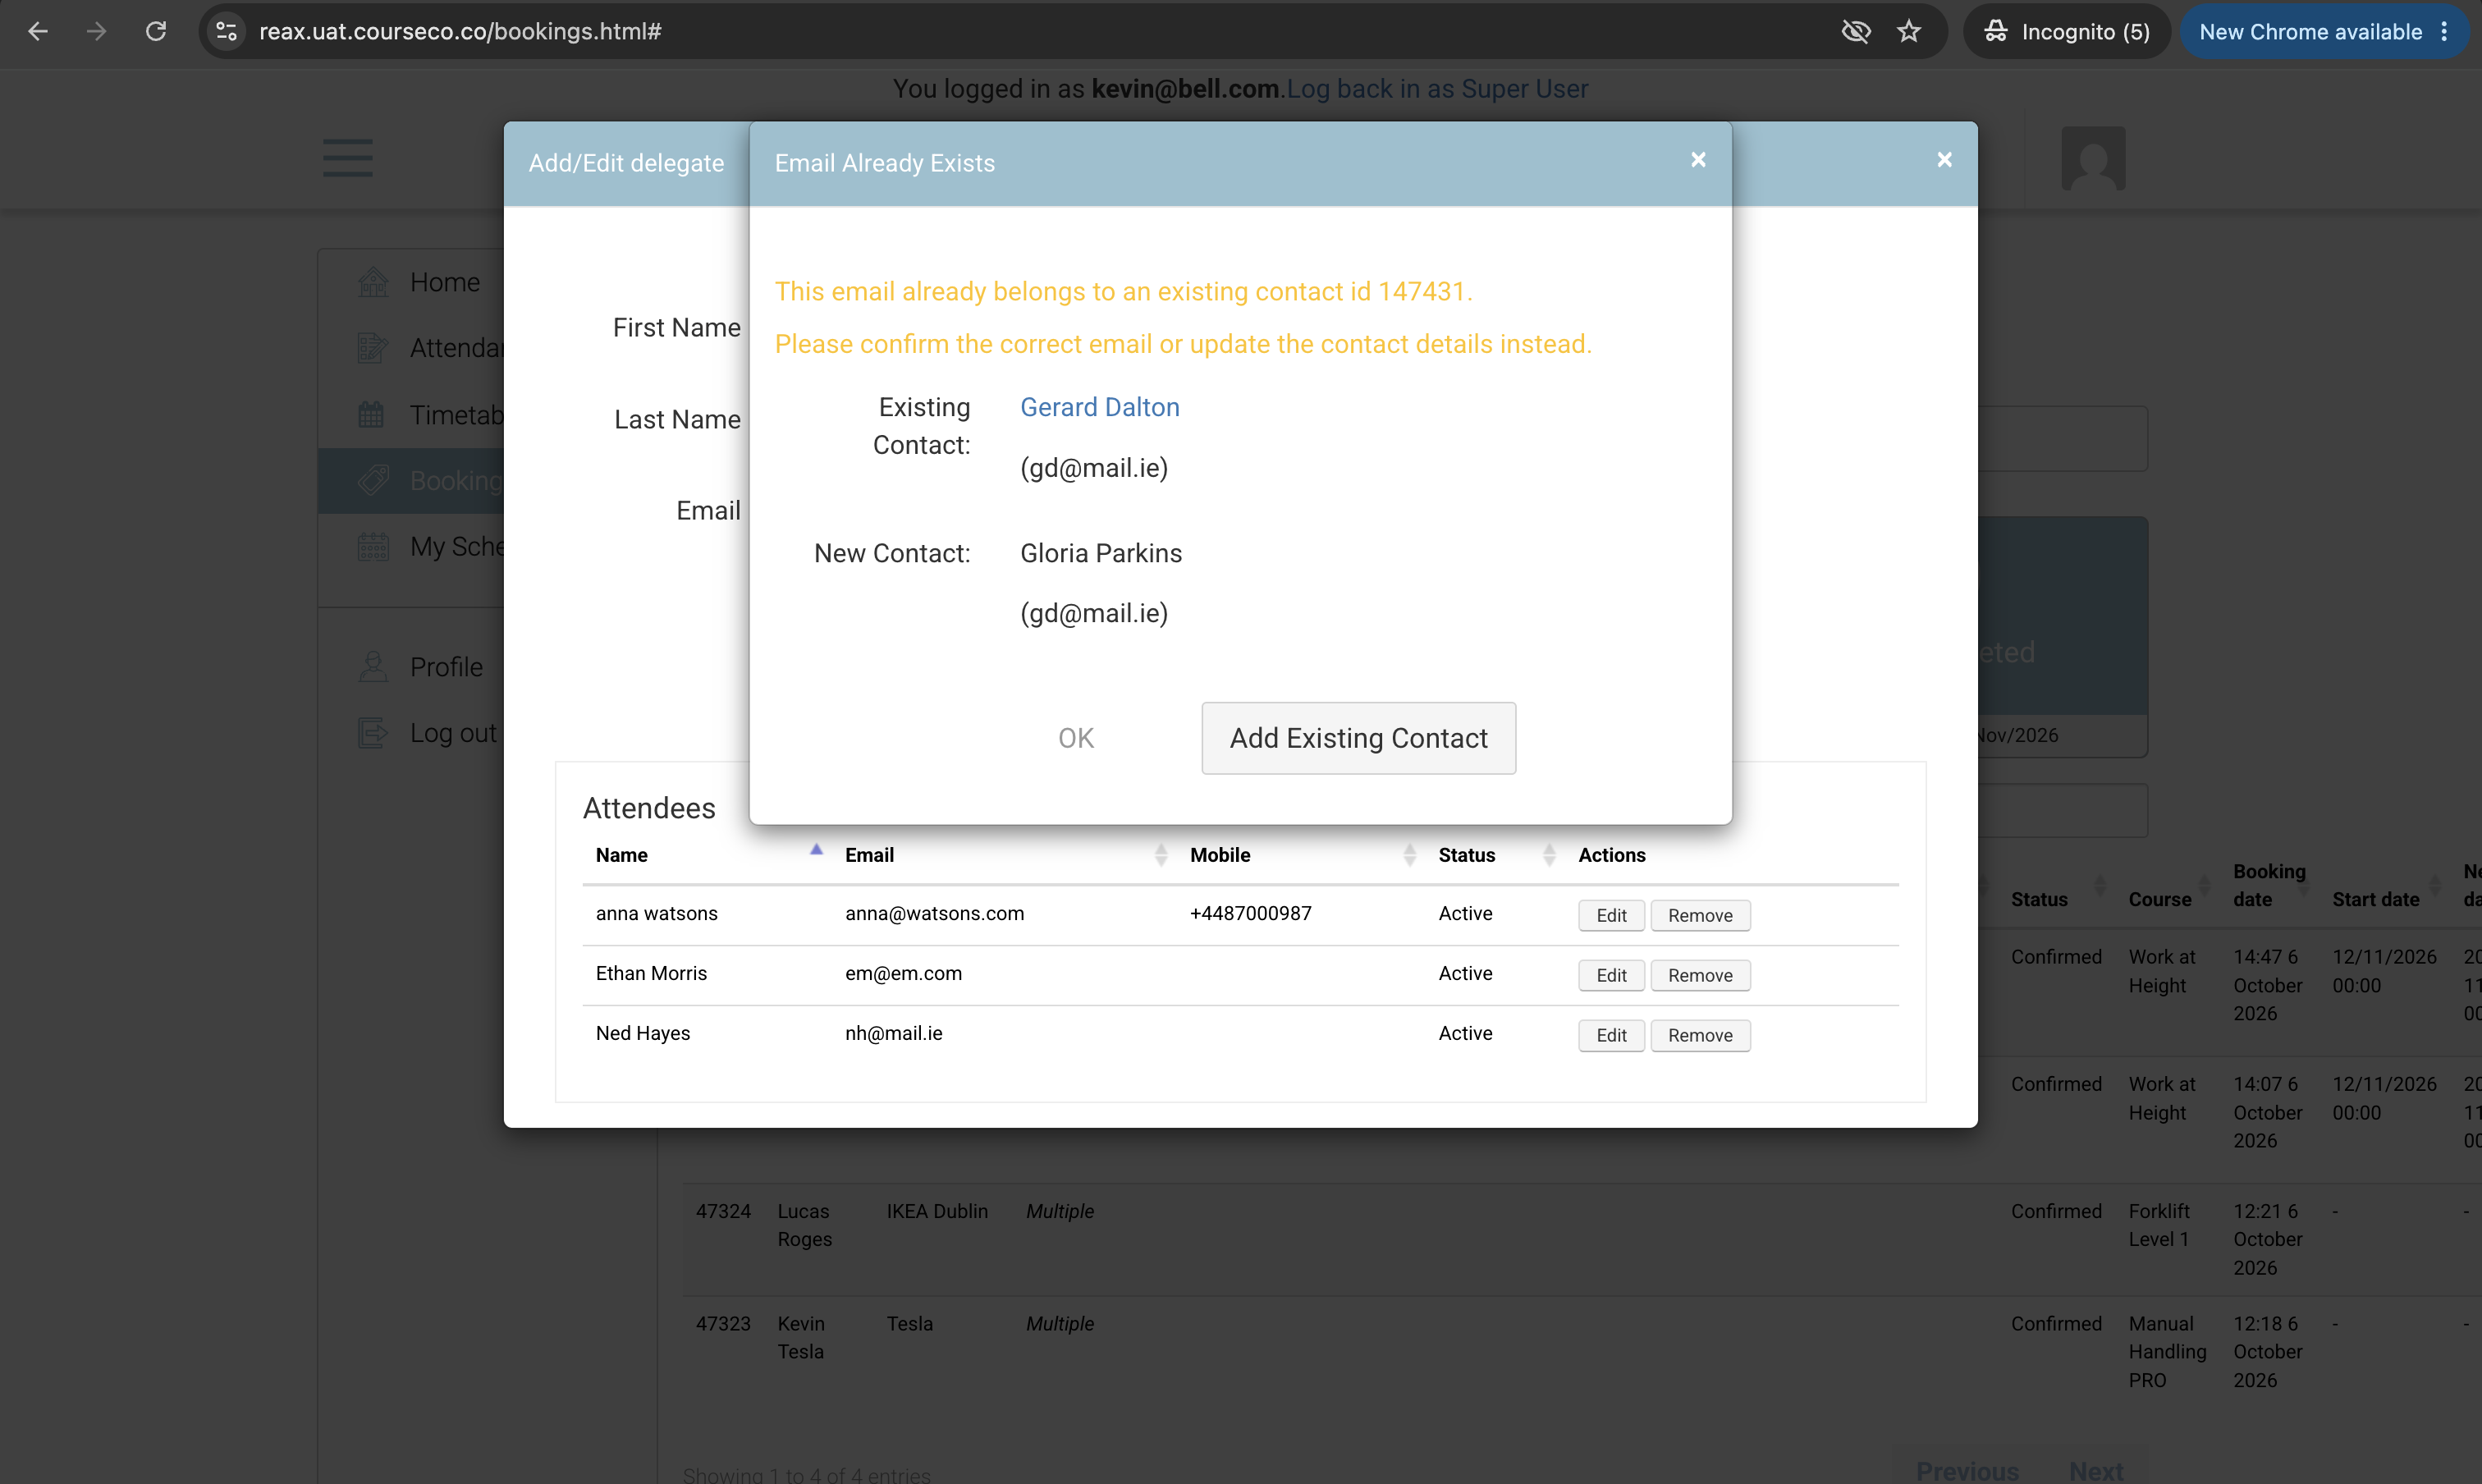Click the OK button
This screenshot has height=1484, width=2482.
pos(1076,738)
